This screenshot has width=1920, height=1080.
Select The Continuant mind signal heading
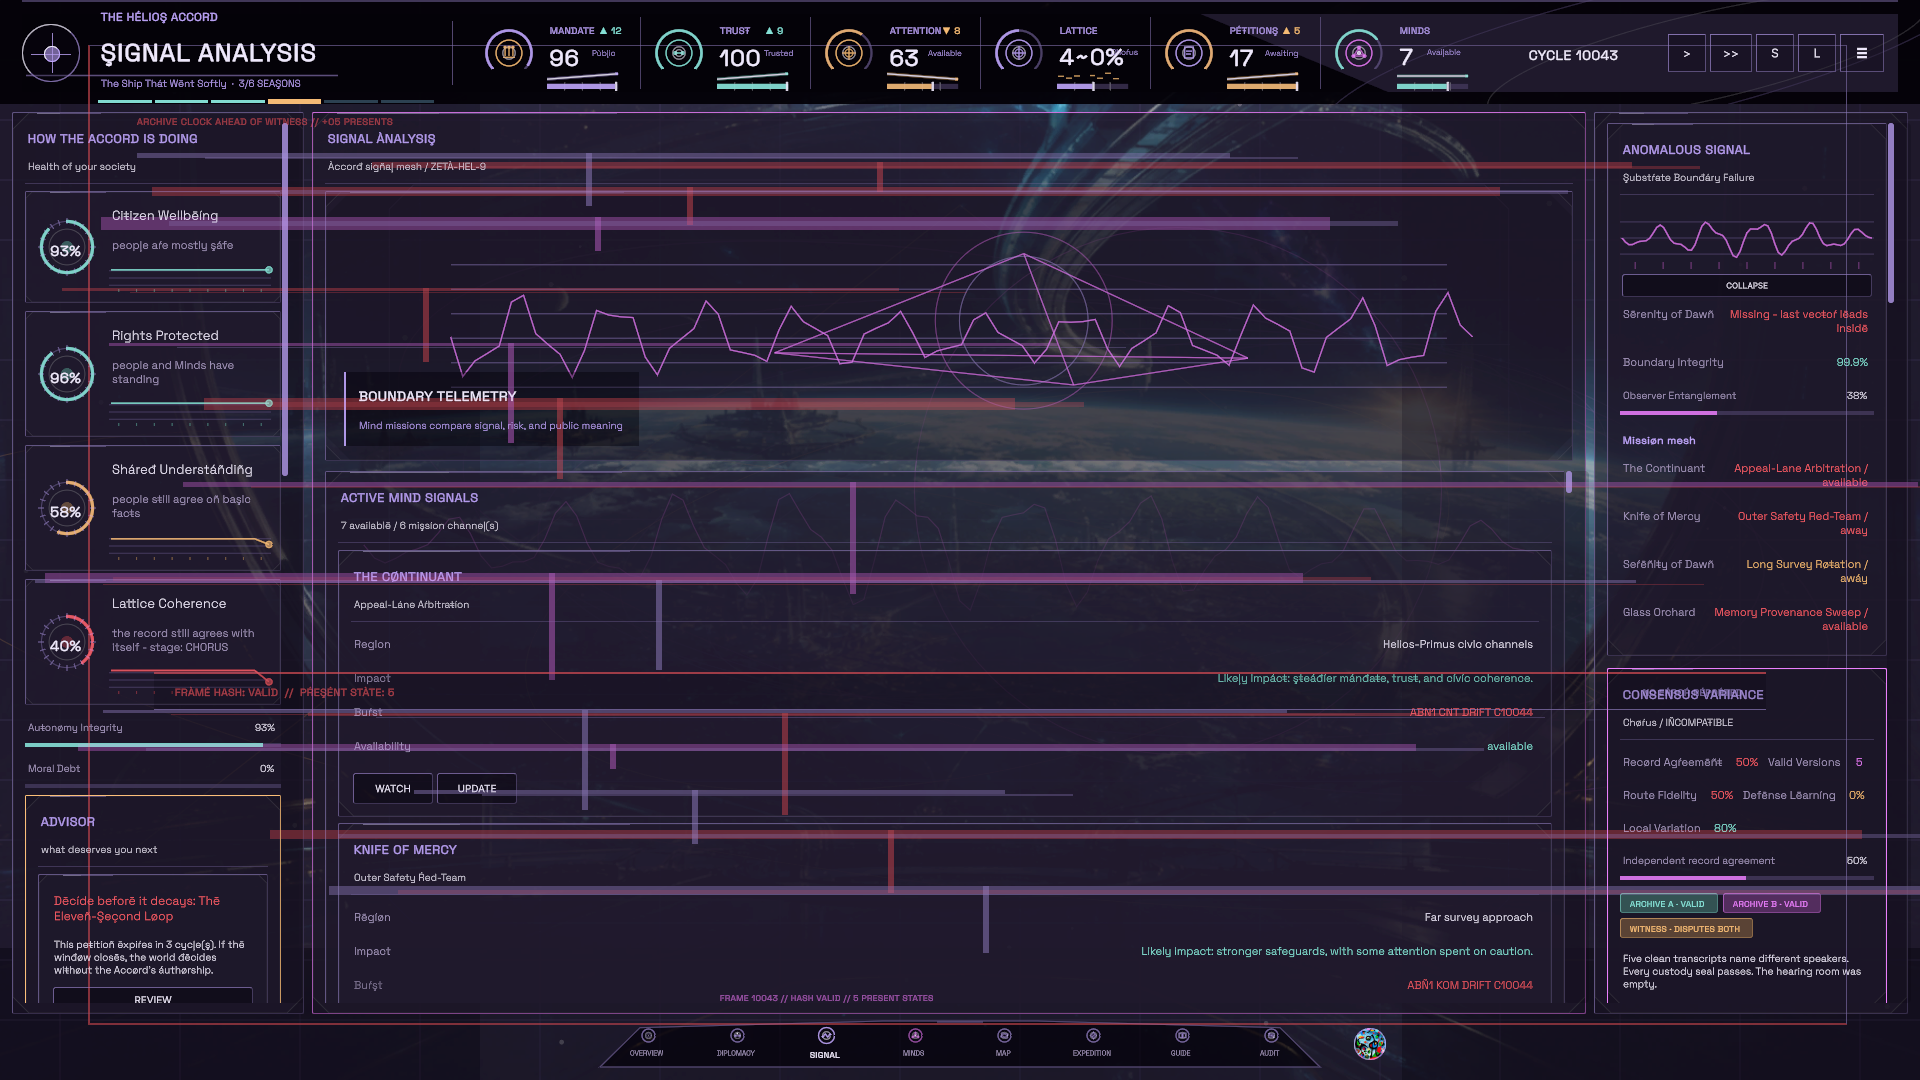(407, 577)
